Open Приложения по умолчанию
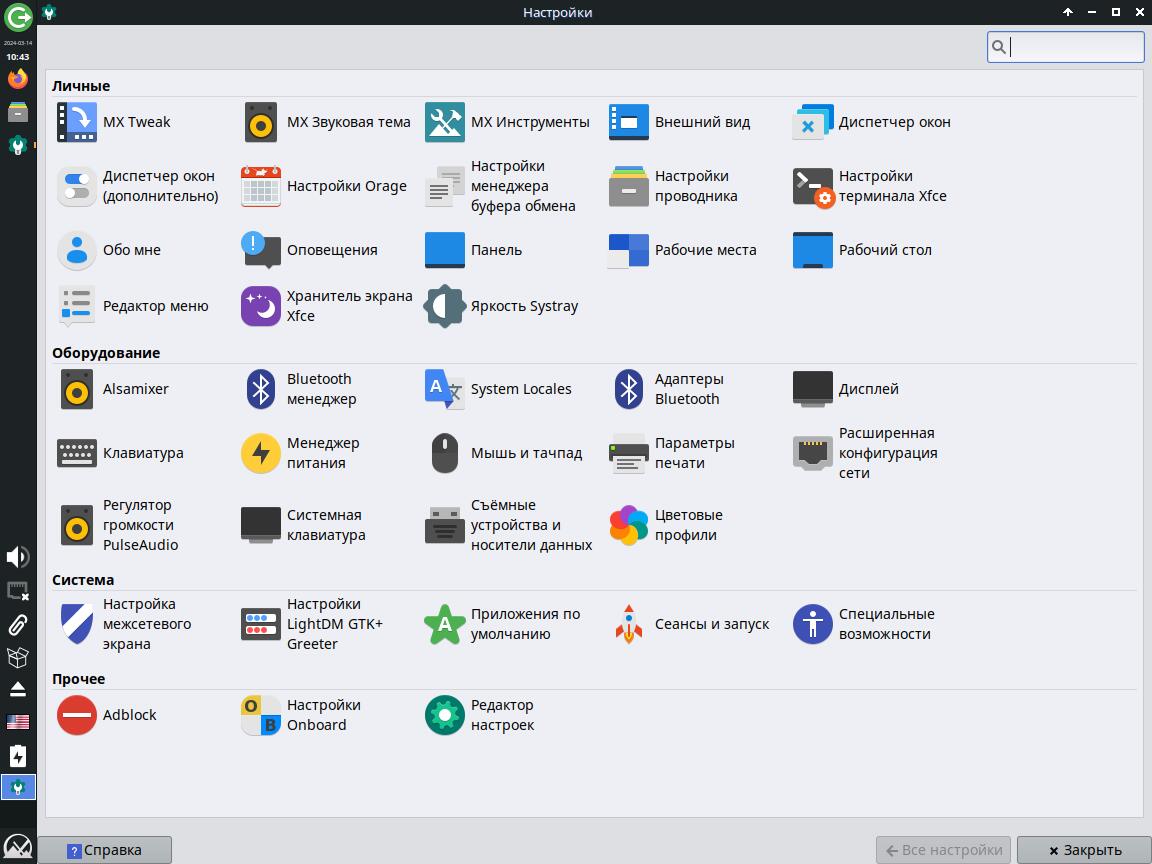Viewport: 1152px width, 864px height. point(503,624)
